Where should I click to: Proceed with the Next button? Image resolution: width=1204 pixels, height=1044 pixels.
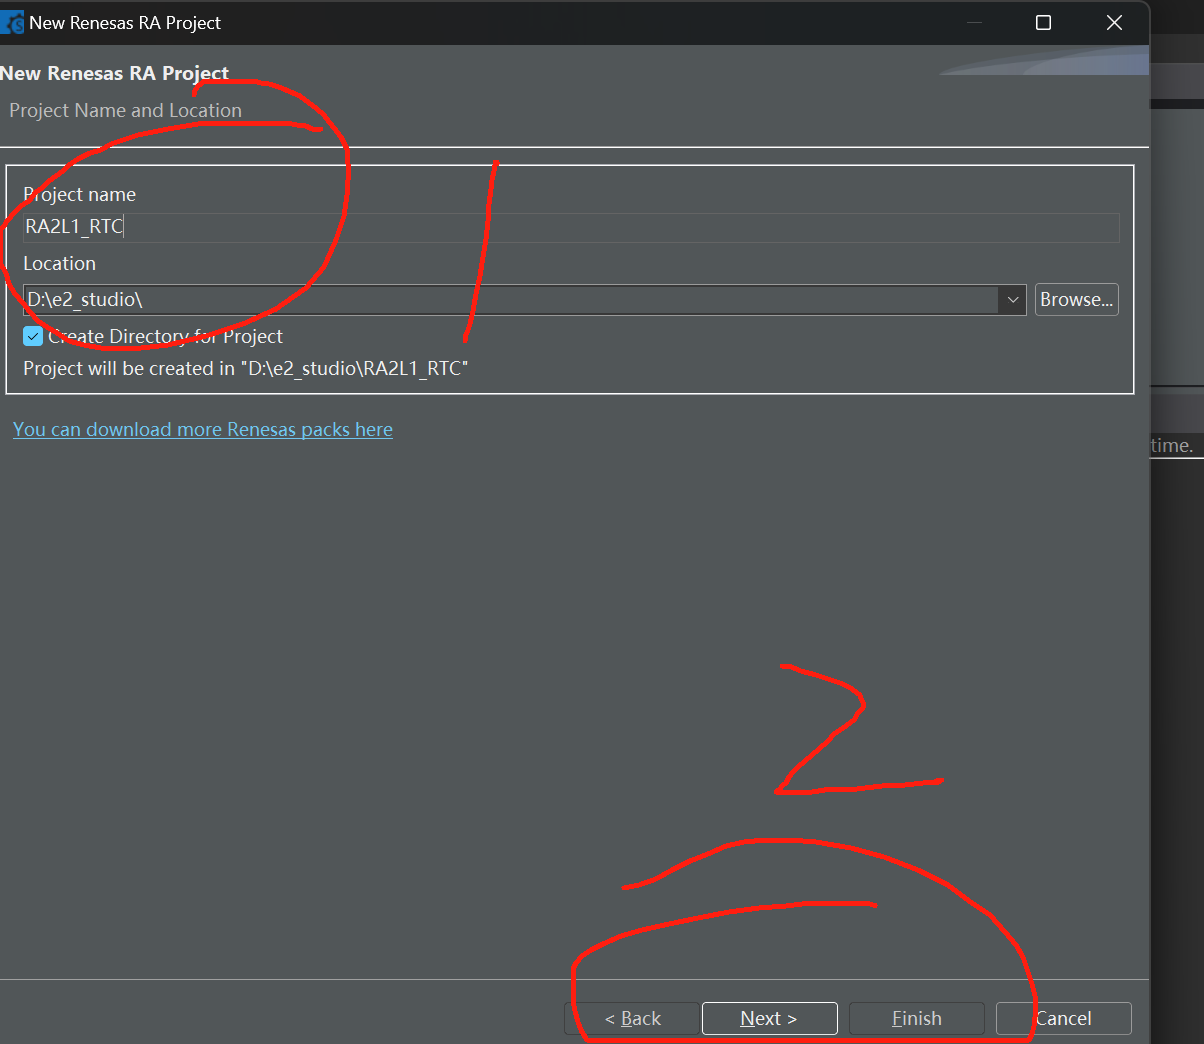769,1018
